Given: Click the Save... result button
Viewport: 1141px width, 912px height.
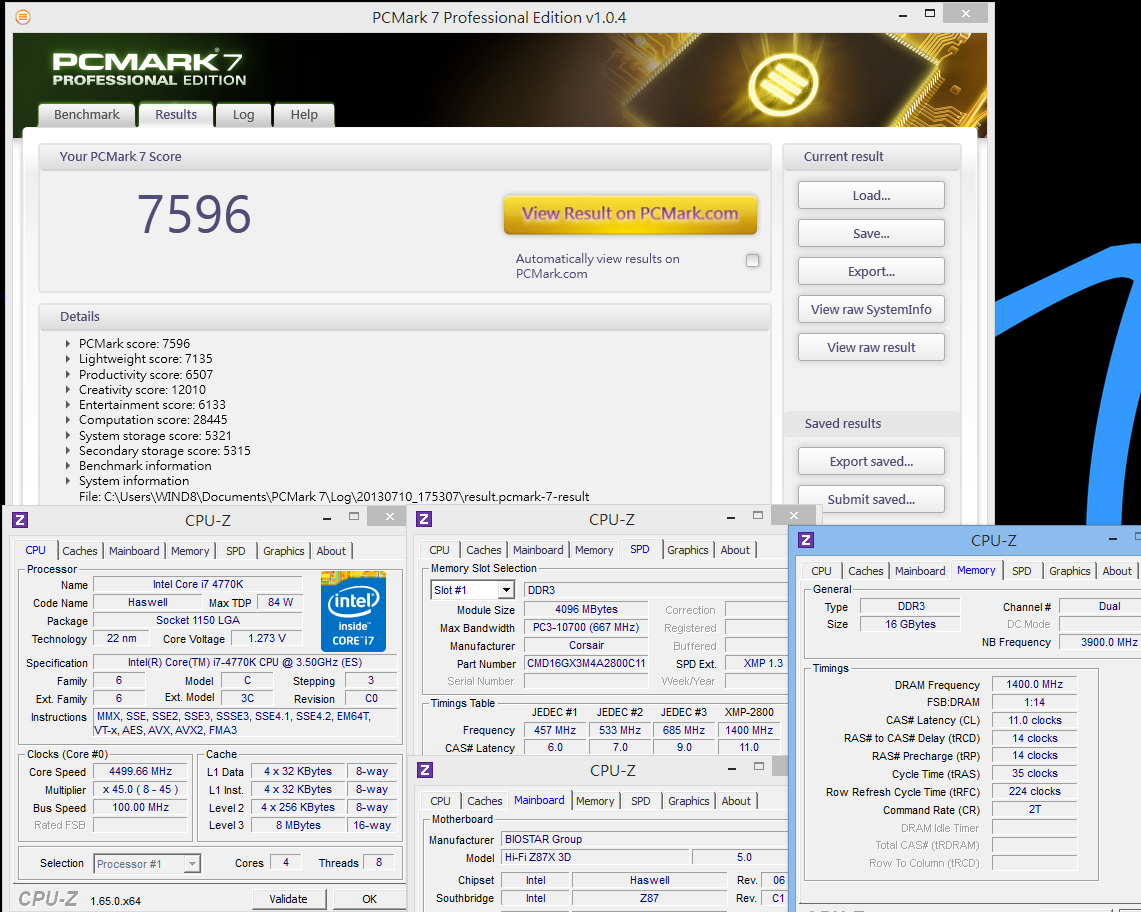Looking at the screenshot, I should (x=871, y=234).
